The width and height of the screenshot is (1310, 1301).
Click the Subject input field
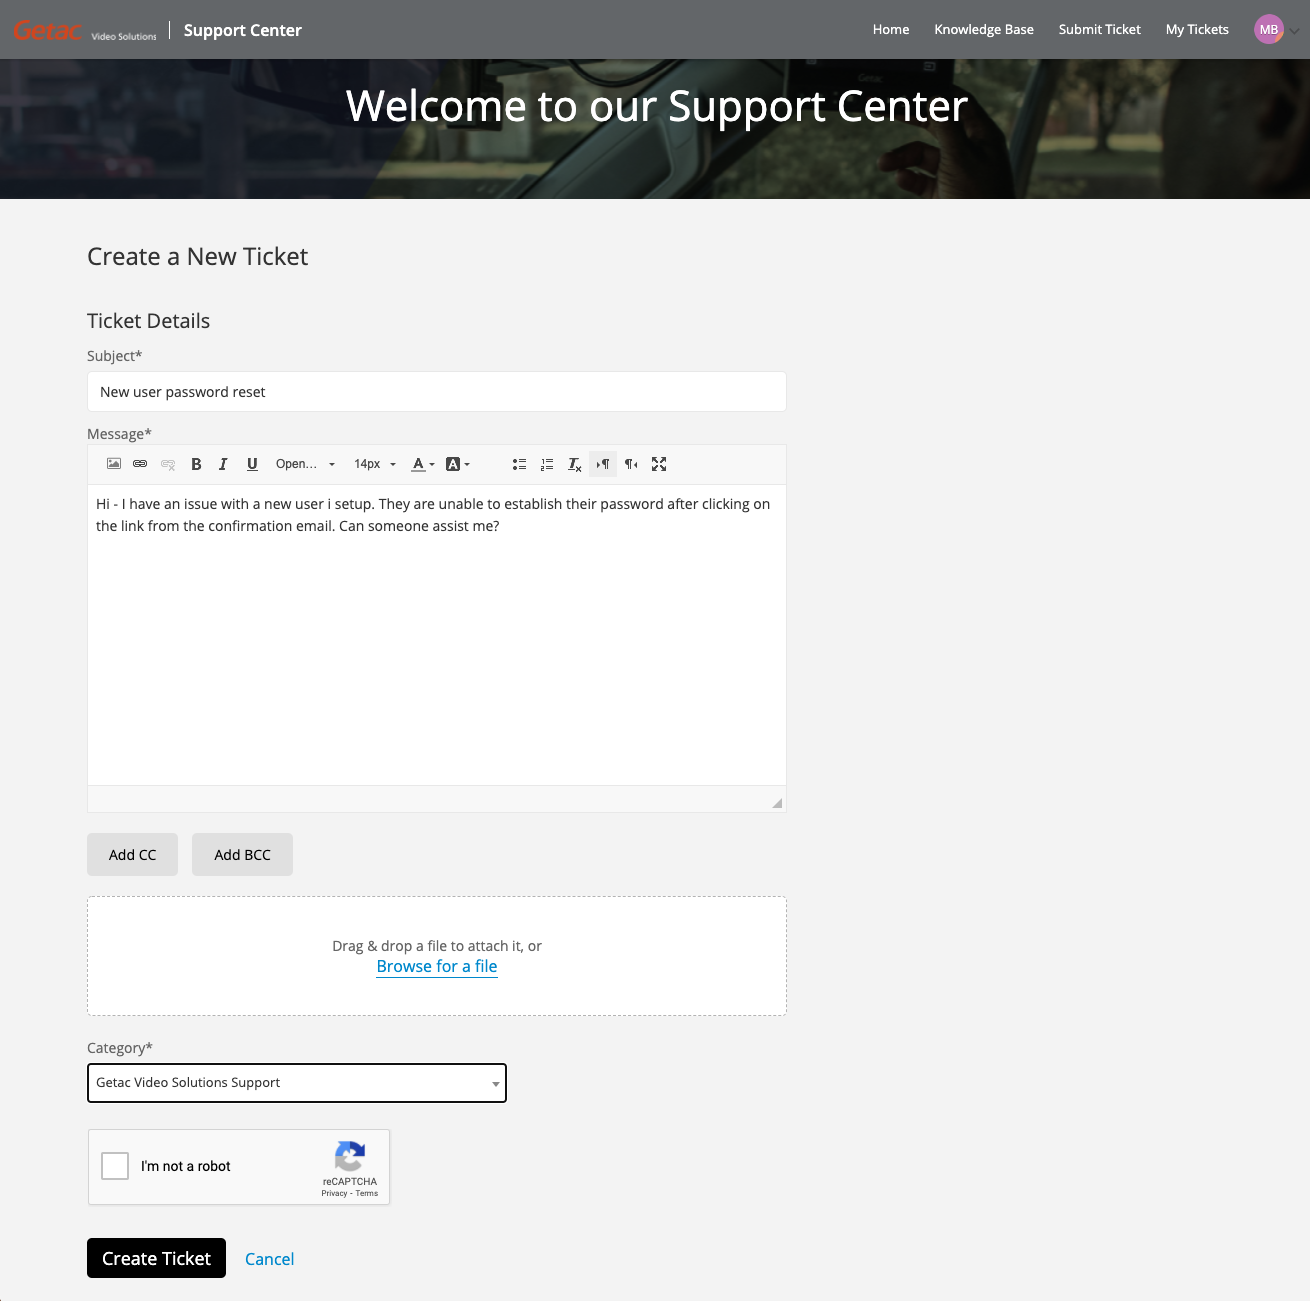pos(437,392)
